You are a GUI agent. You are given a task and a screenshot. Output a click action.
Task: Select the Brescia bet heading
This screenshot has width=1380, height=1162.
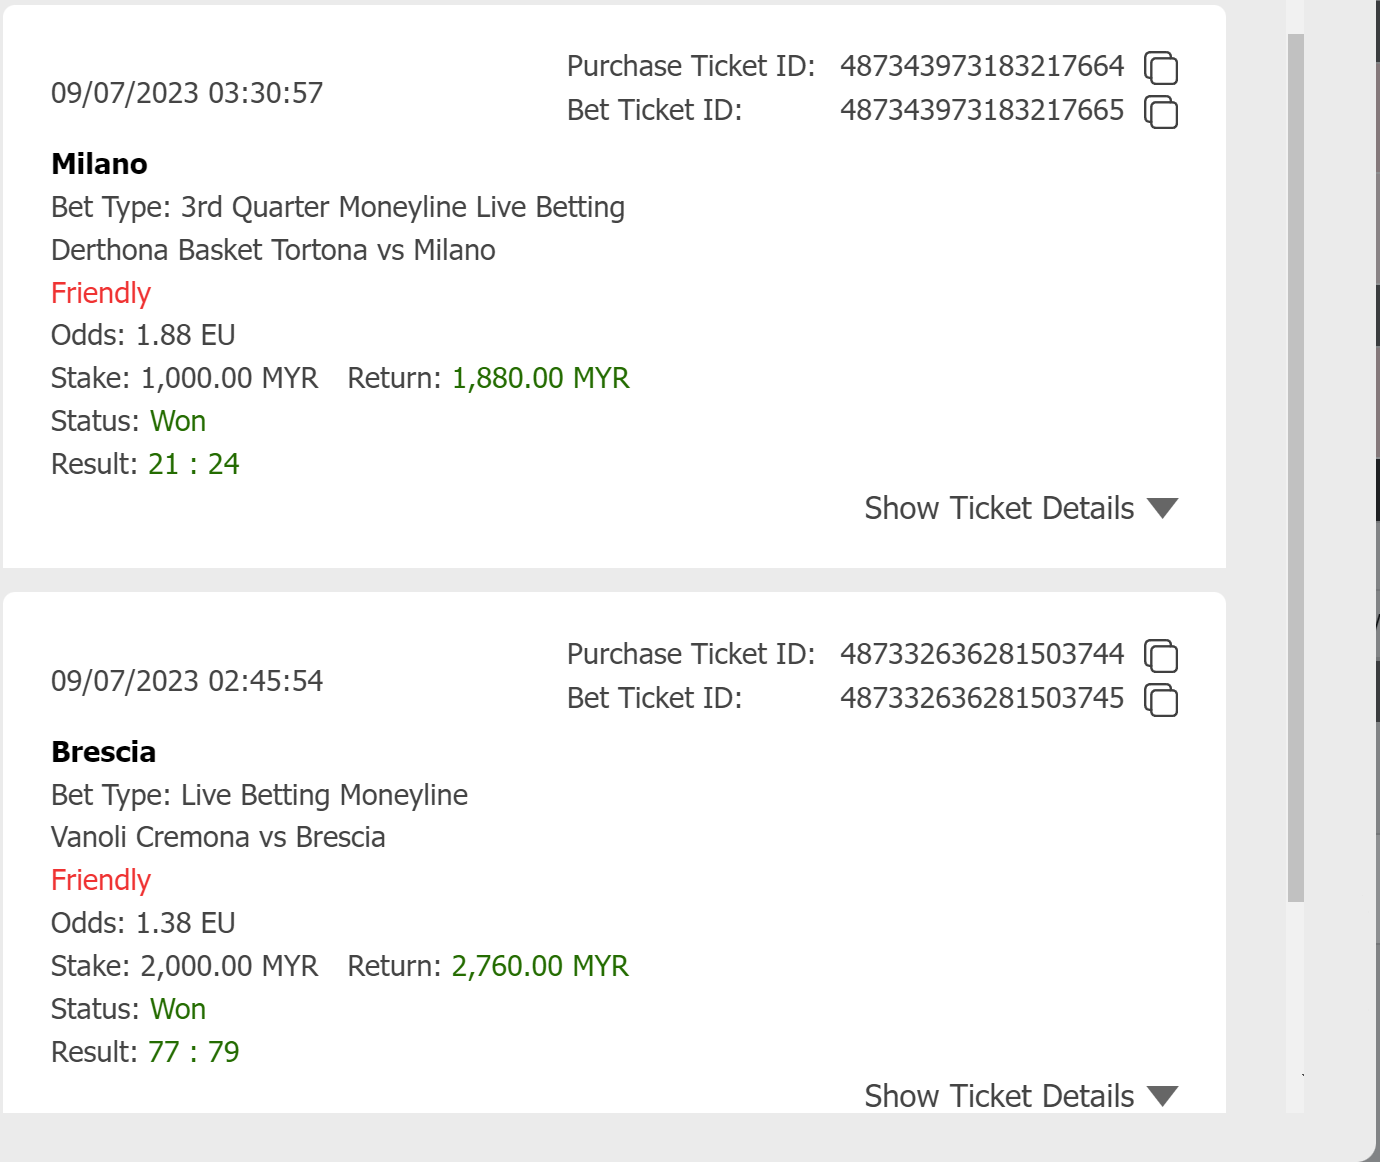click(x=104, y=752)
